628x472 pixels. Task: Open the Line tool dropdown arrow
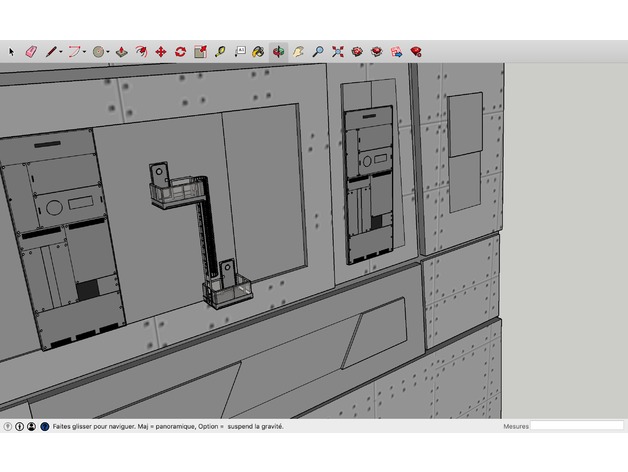click(x=61, y=52)
